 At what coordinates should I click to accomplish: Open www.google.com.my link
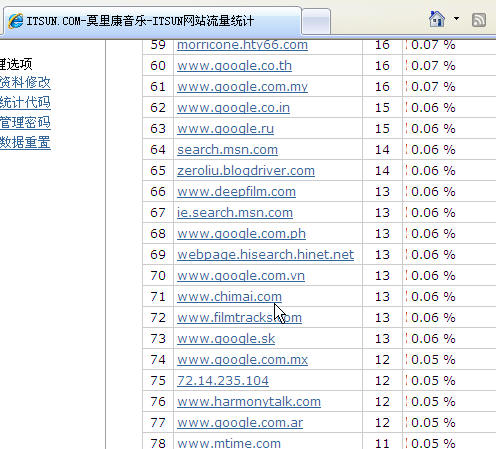tap(242, 87)
